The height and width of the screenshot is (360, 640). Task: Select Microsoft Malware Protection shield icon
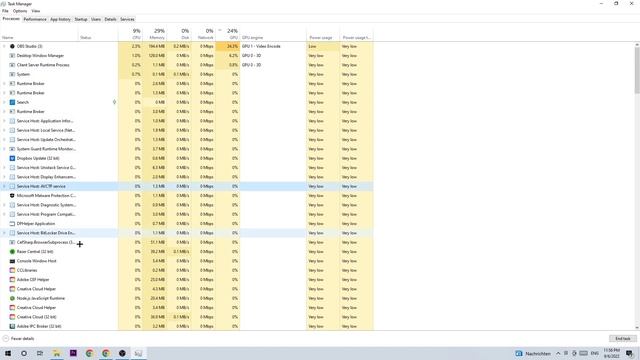point(12,196)
